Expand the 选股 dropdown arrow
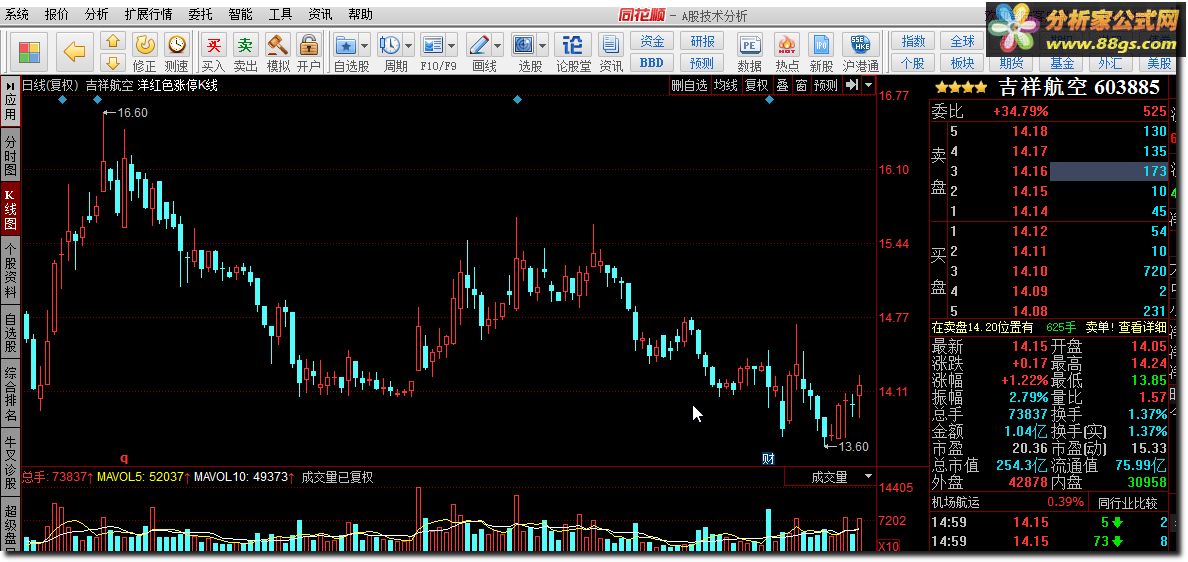Image resolution: width=1188 pixels, height=562 pixels. [x=542, y=44]
